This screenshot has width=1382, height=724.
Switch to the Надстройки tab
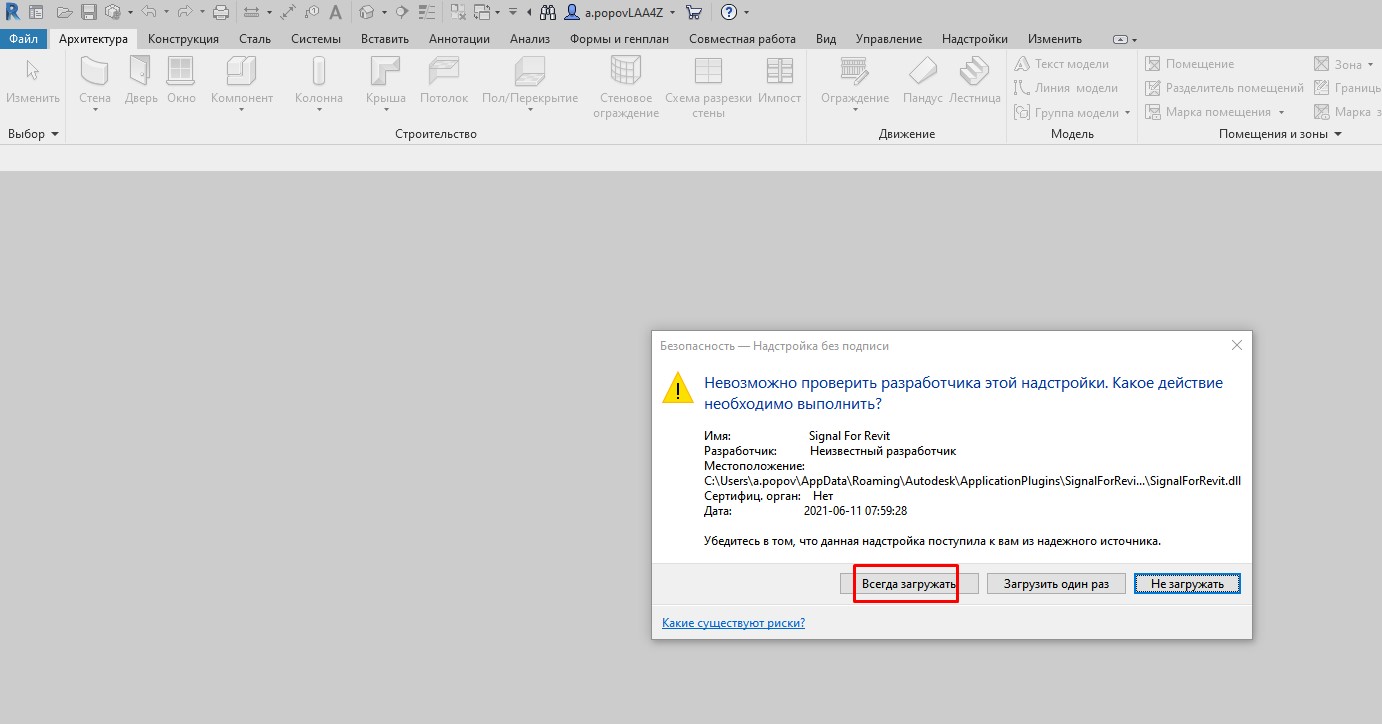(975, 39)
